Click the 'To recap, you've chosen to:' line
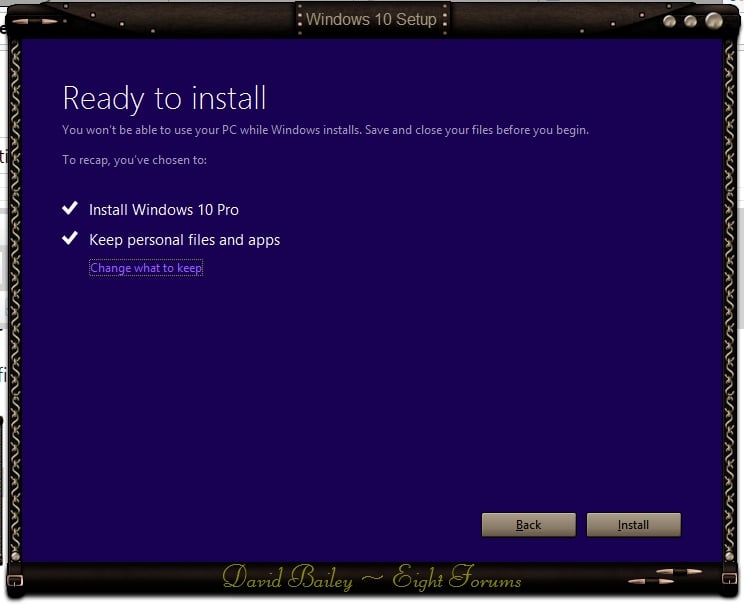The image size is (744, 604). (x=134, y=160)
